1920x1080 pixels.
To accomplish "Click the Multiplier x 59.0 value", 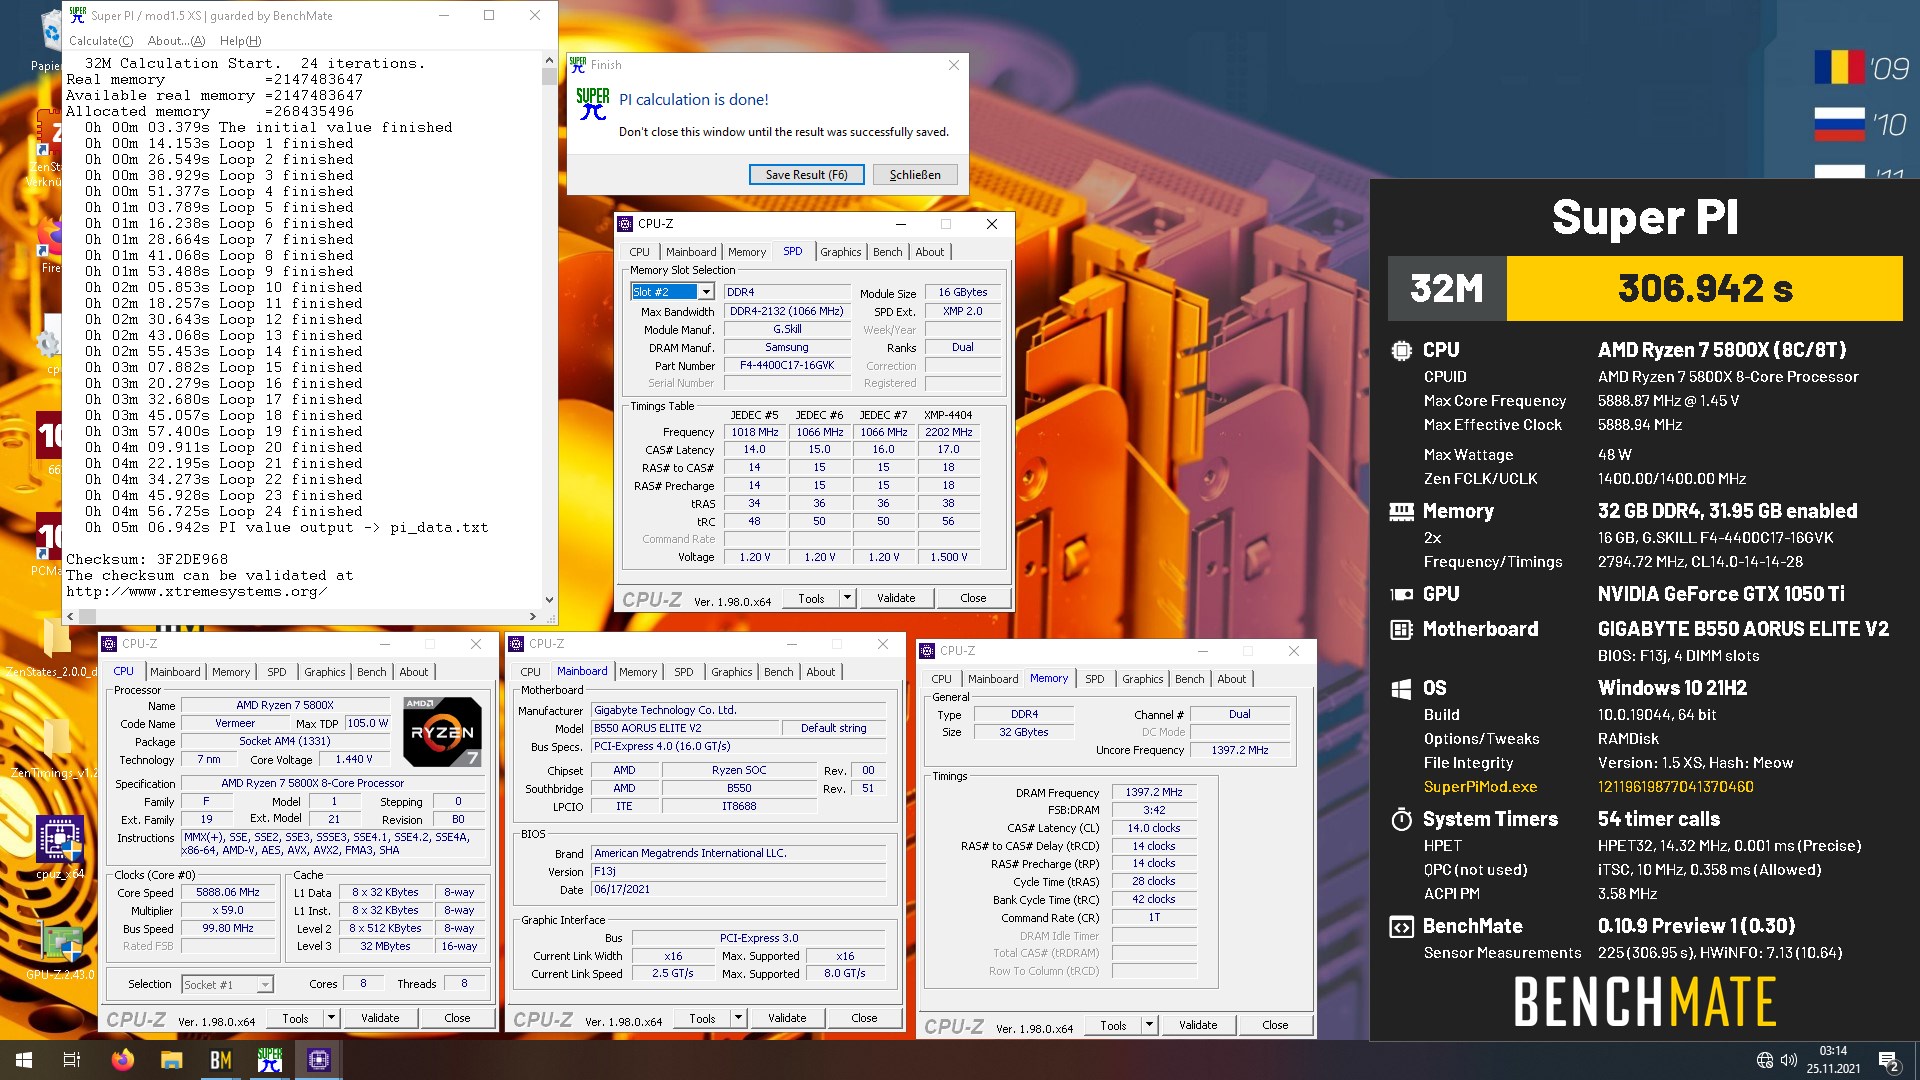I will pyautogui.click(x=228, y=910).
